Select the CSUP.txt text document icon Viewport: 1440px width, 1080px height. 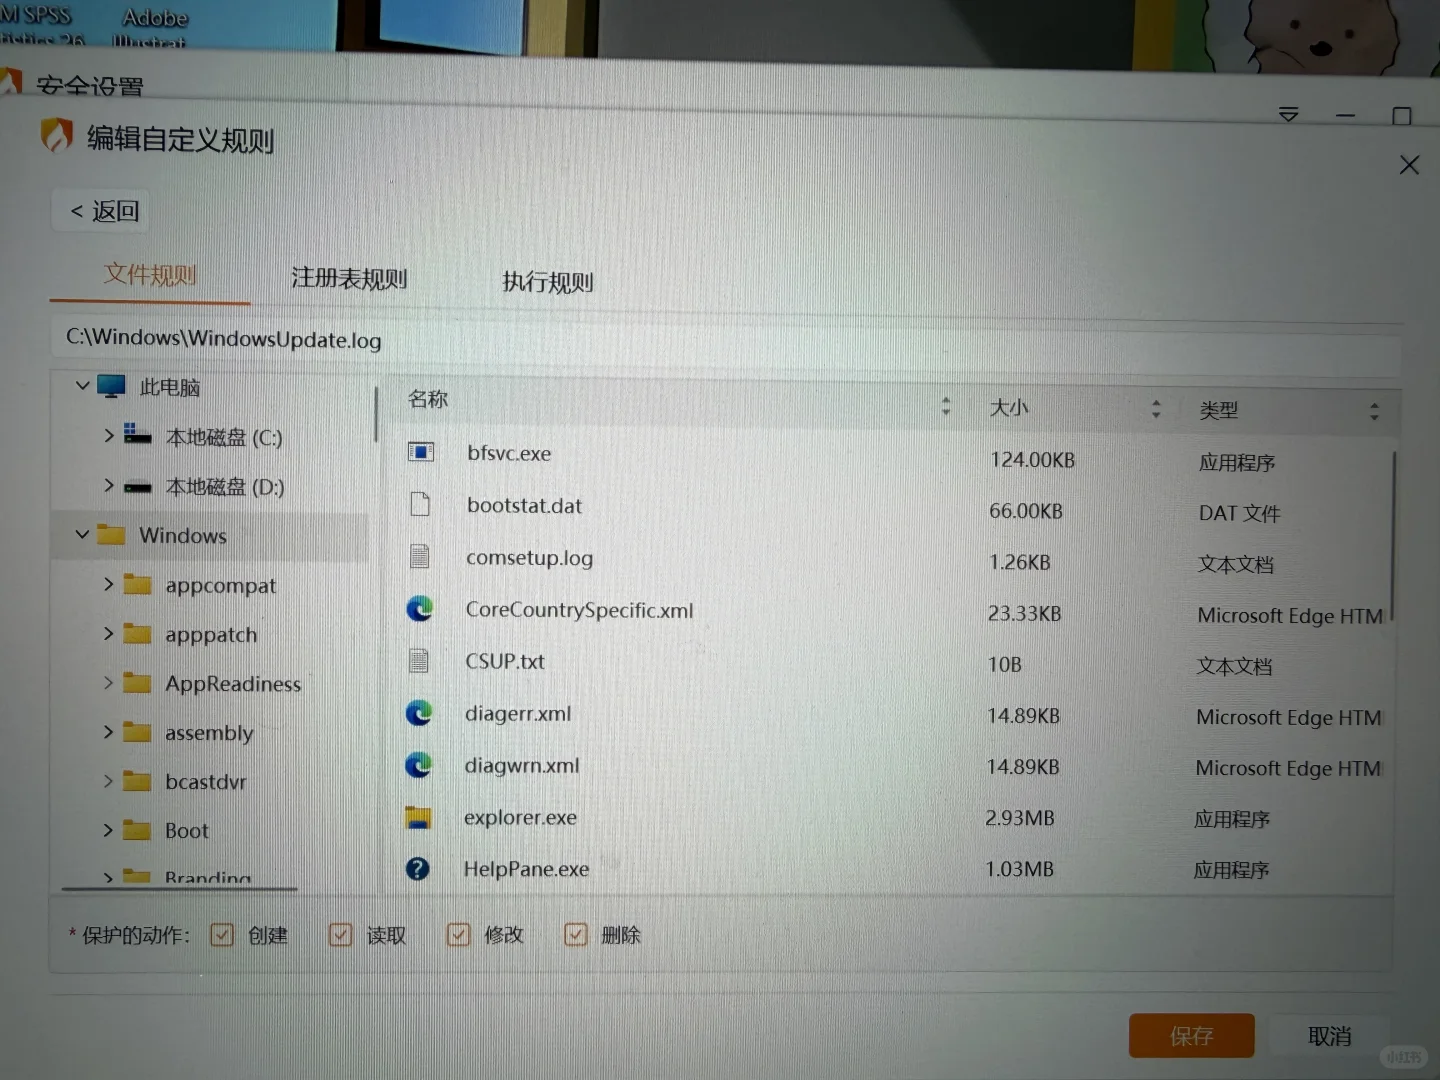pos(418,660)
